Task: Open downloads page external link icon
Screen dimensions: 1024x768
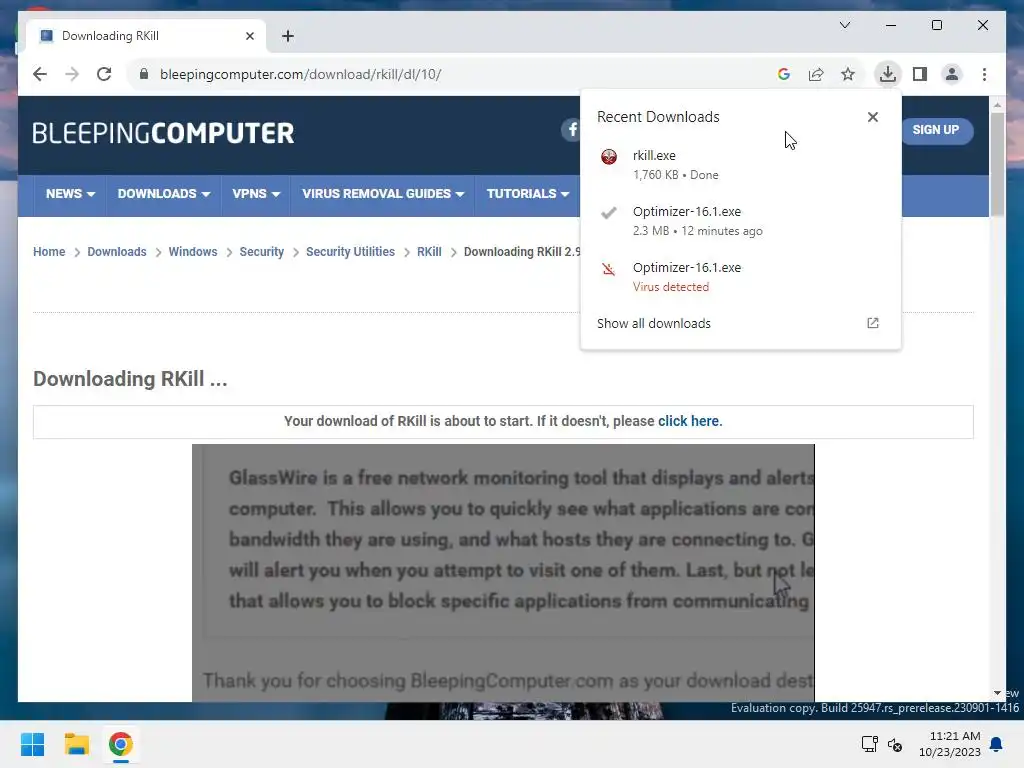Action: [x=872, y=323]
